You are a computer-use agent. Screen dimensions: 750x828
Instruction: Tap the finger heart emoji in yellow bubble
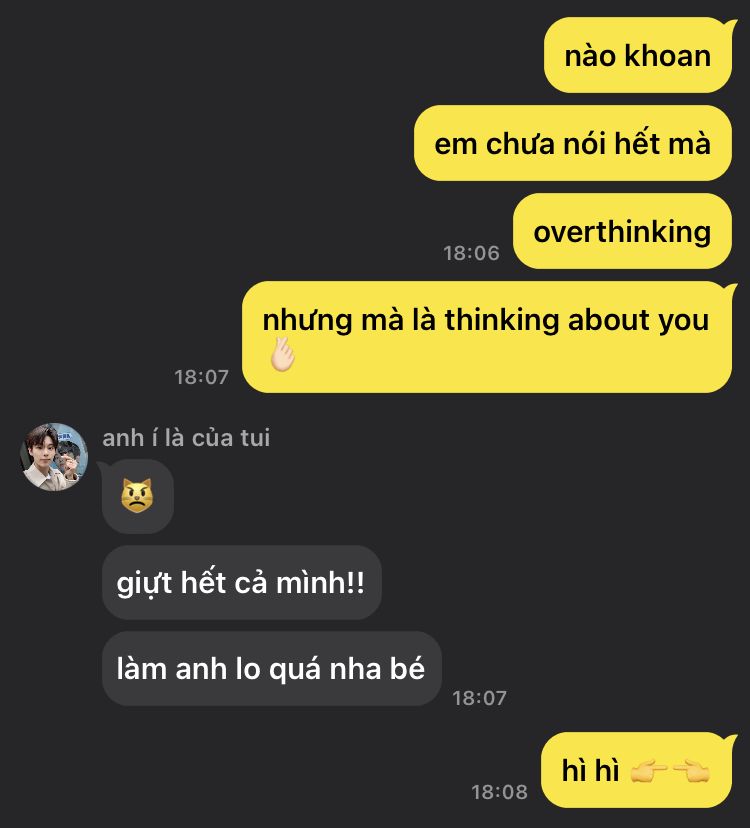pos(282,355)
